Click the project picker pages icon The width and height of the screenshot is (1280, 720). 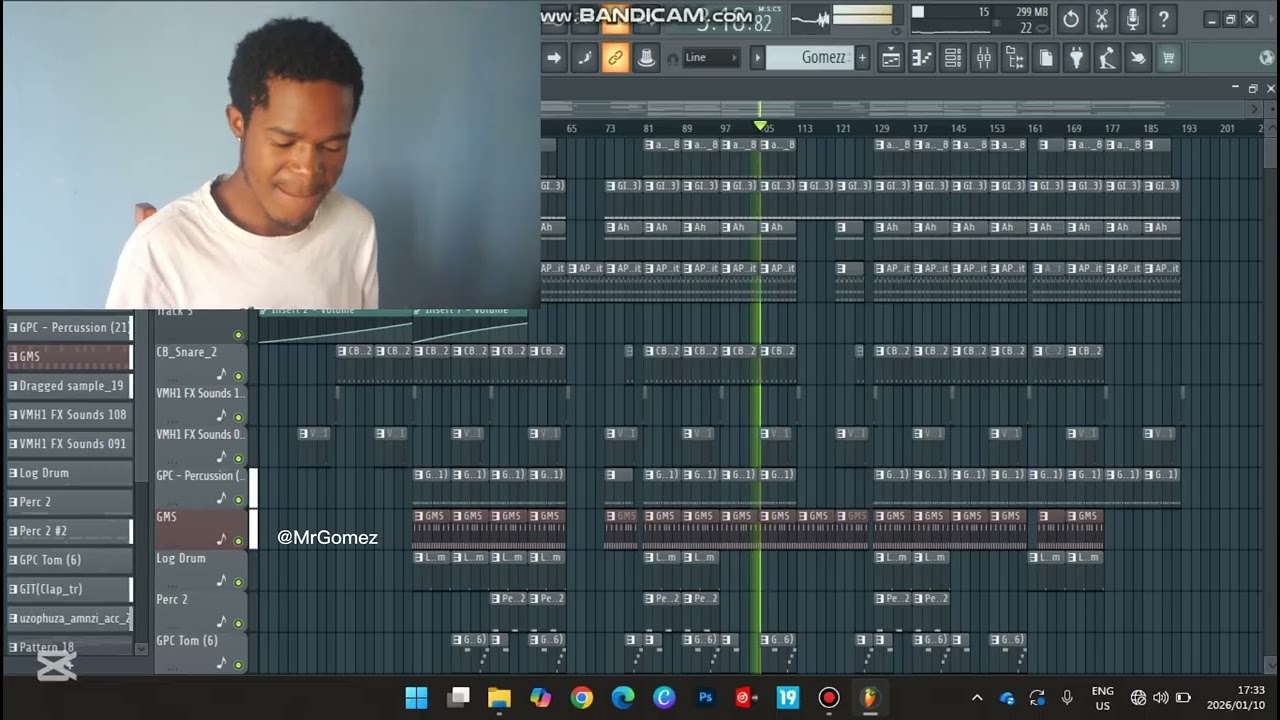1045,58
